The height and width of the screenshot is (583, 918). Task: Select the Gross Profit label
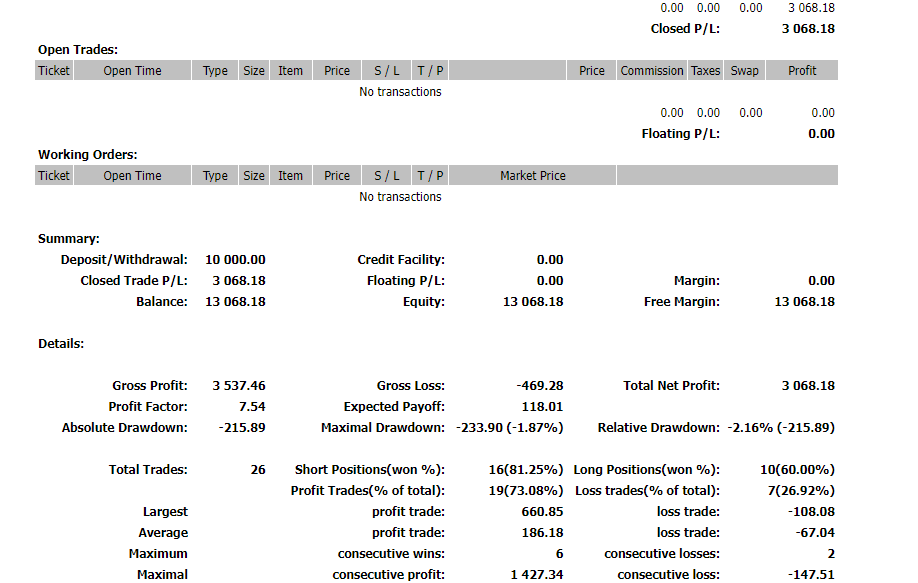click(150, 386)
